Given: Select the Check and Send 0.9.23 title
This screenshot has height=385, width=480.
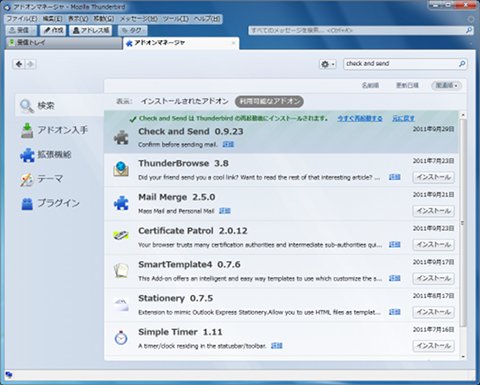Looking at the screenshot, I should (x=191, y=131).
